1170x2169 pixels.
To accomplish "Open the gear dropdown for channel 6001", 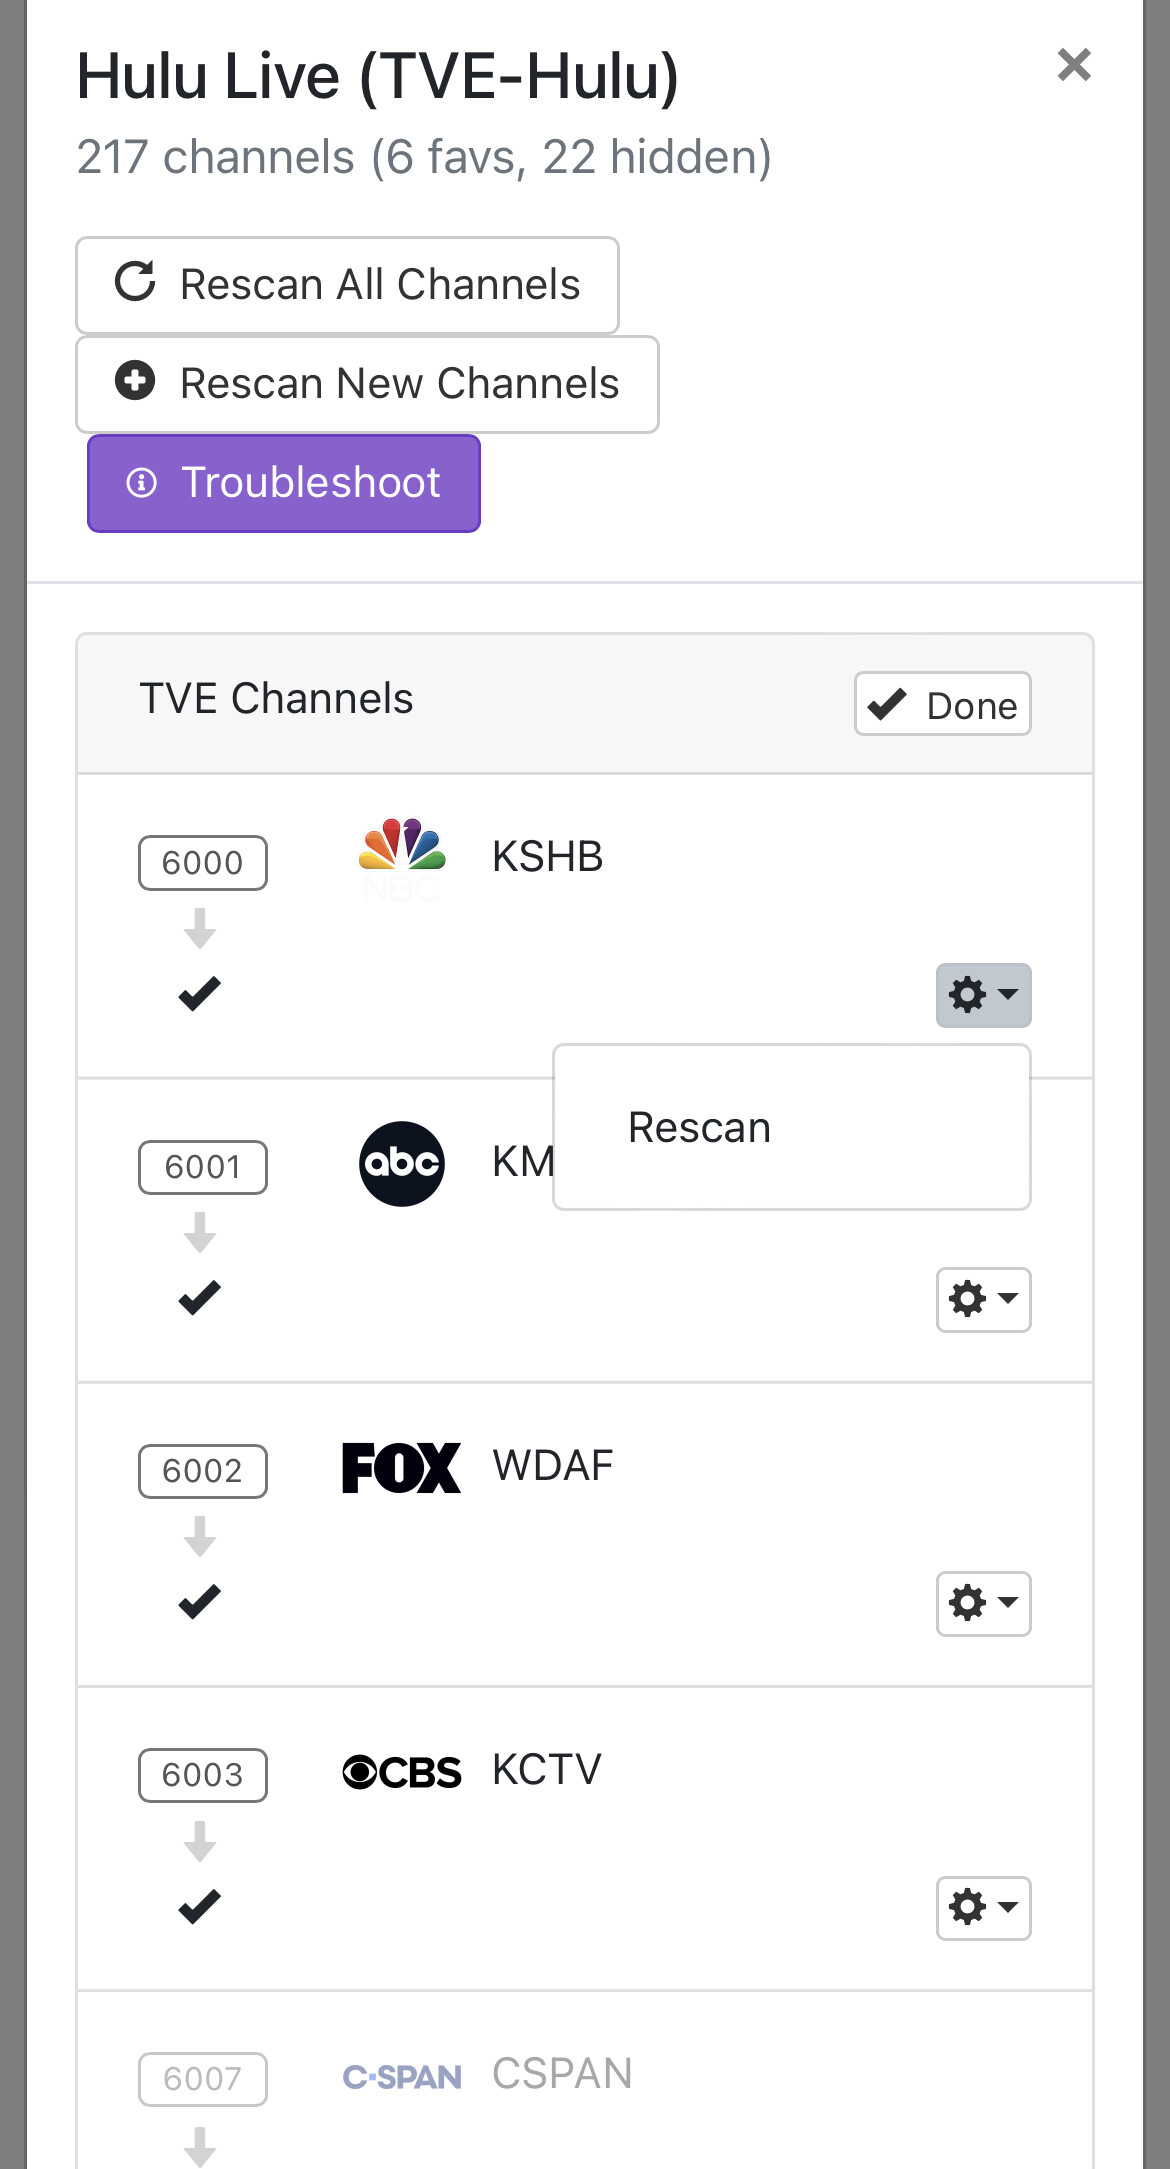I will pyautogui.click(x=983, y=1299).
